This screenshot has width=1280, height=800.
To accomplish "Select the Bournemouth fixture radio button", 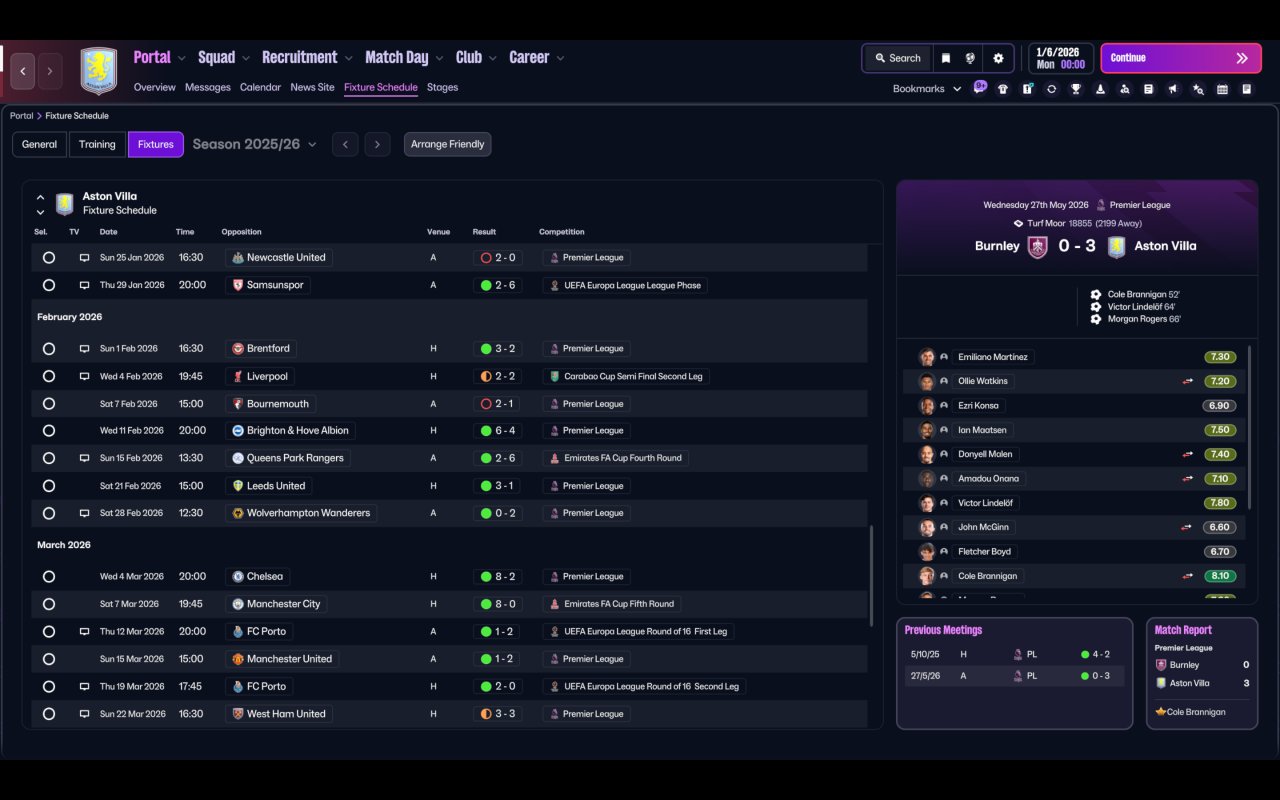I will (x=49, y=404).
